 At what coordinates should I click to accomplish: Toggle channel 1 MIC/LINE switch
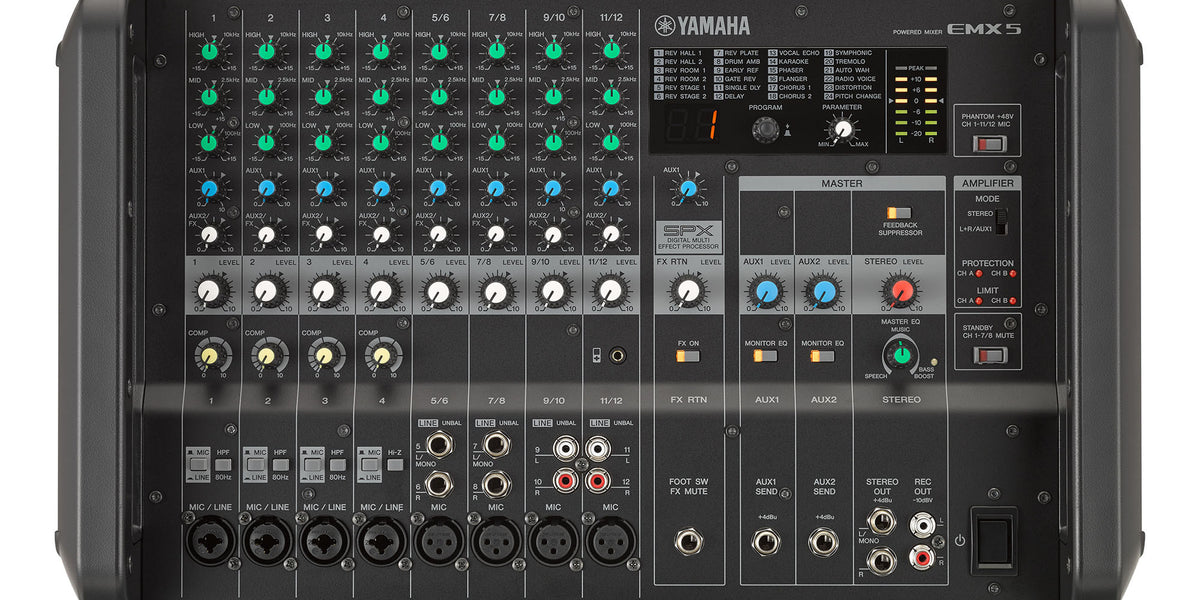click(199, 465)
